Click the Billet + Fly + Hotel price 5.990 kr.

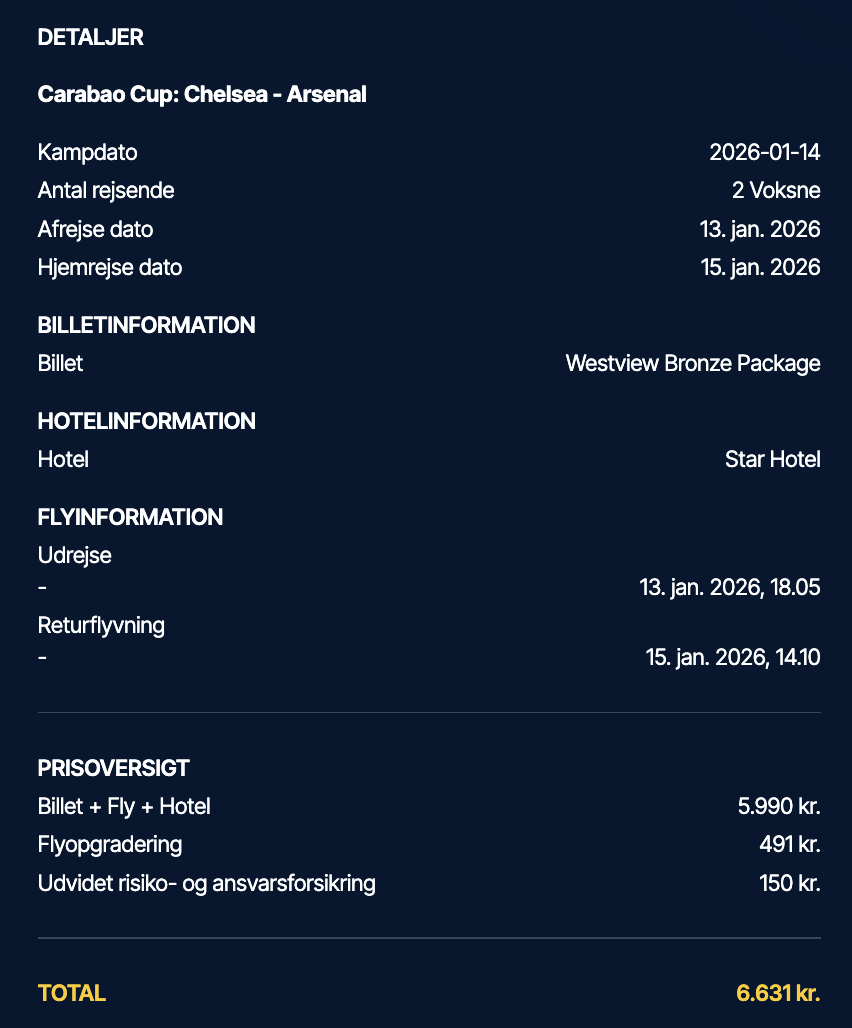tap(779, 806)
